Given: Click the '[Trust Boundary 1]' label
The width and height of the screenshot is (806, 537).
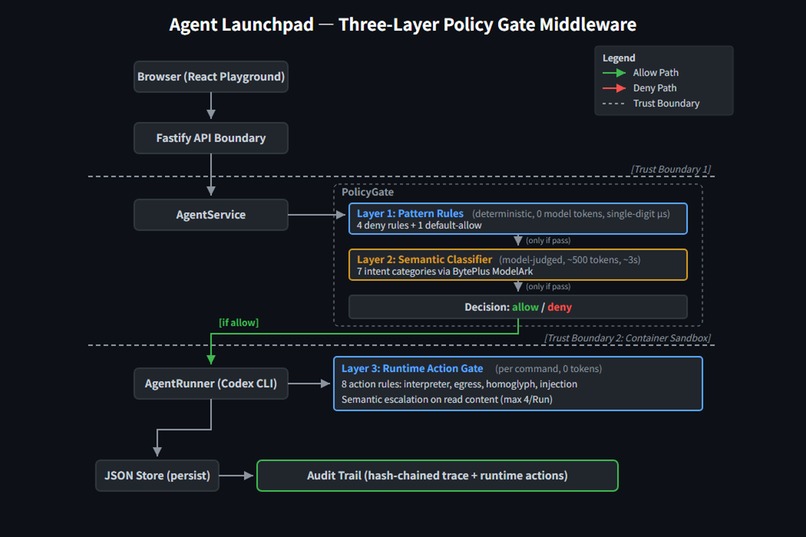Looking at the screenshot, I should pyautogui.click(x=671, y=169).
